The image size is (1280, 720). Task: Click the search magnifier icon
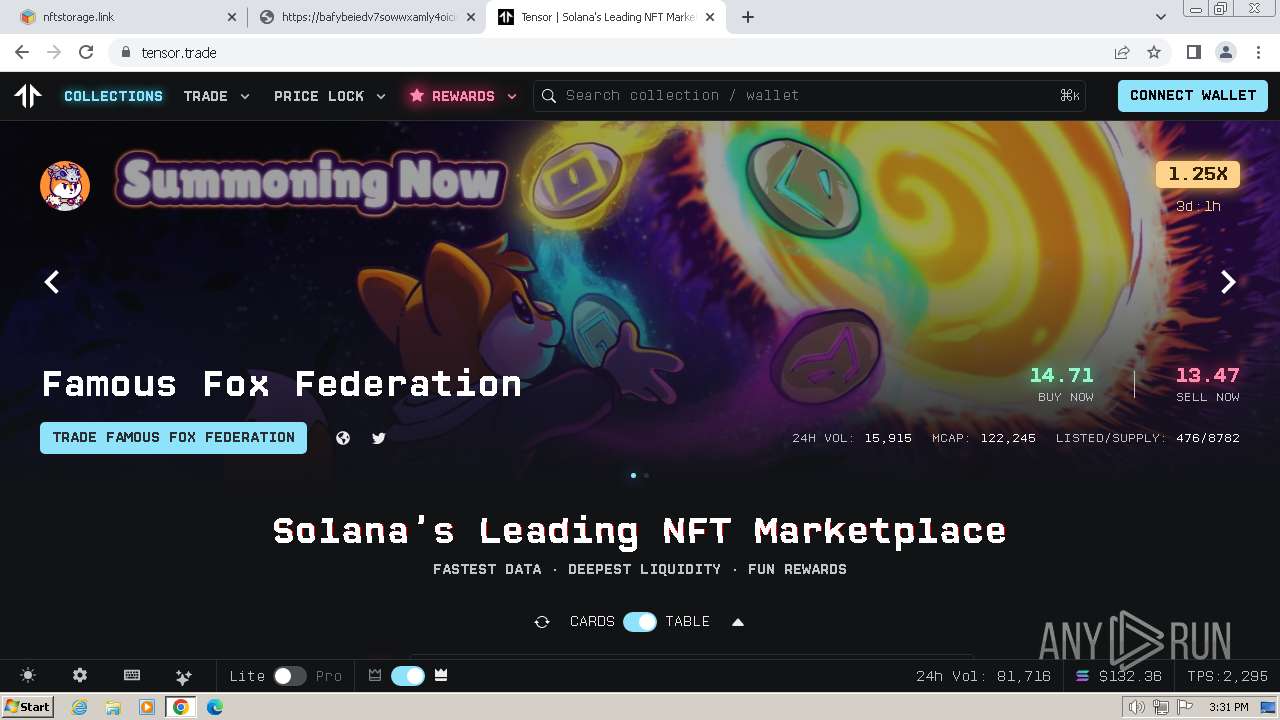tap(549, 96)
